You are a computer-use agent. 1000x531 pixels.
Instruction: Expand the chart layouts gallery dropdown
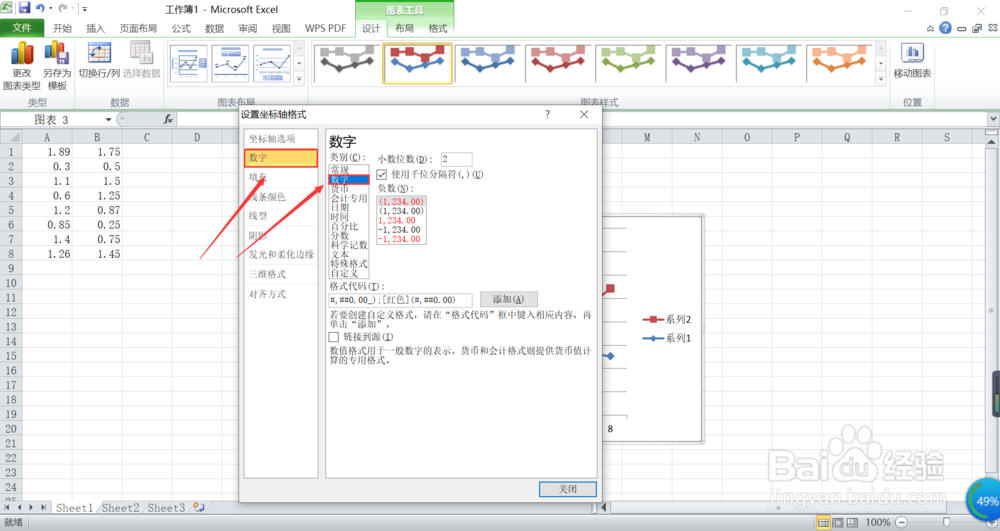point(299,79)
